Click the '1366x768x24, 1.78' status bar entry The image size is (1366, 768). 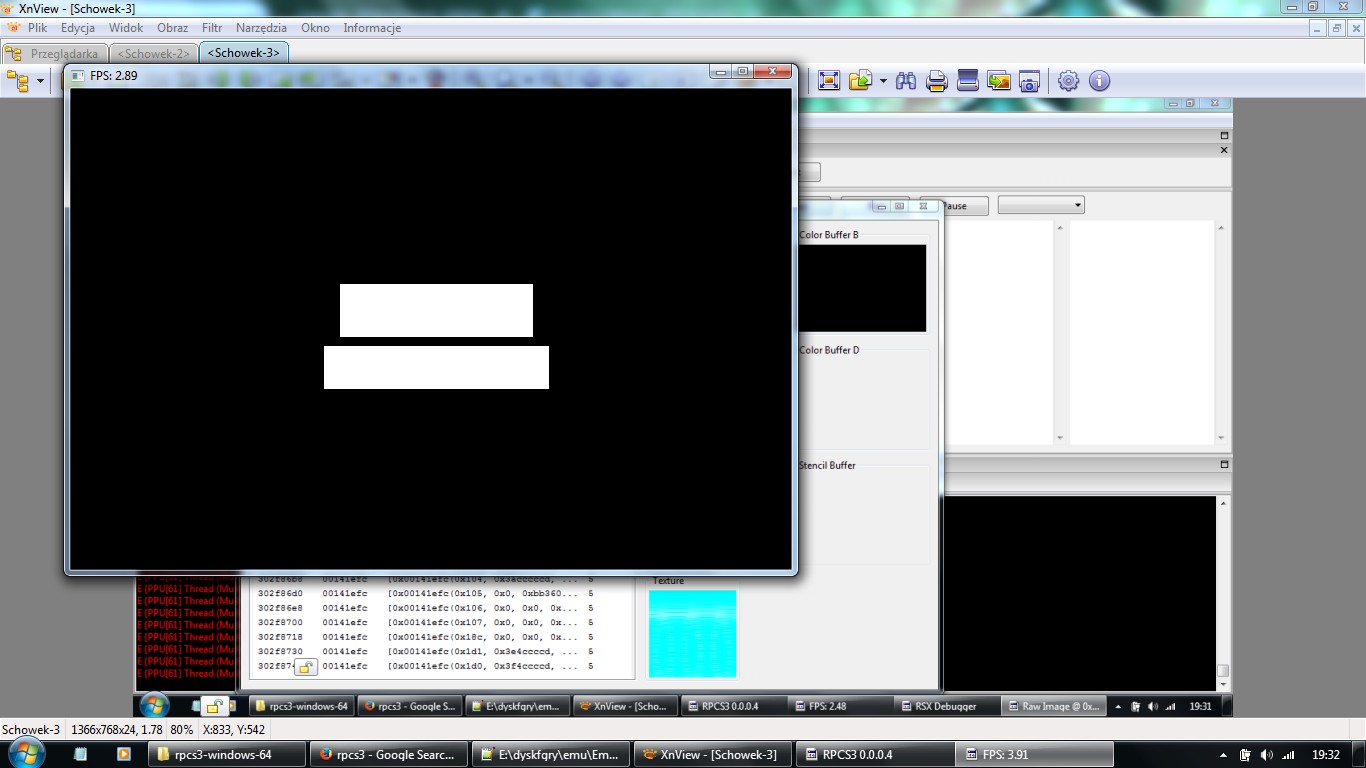click(117, 730)
